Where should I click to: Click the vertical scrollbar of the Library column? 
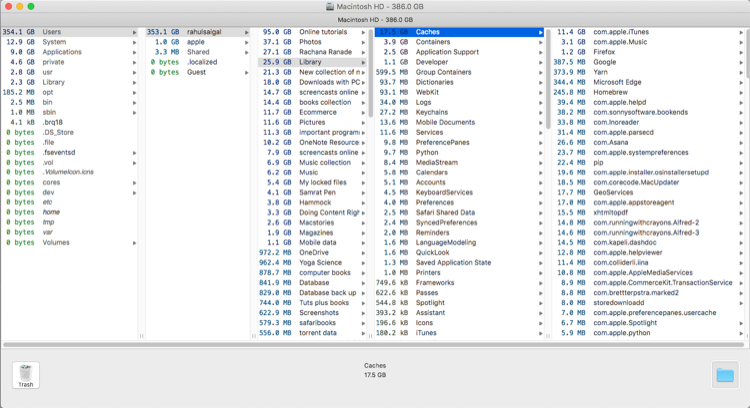tap(548, 79)
